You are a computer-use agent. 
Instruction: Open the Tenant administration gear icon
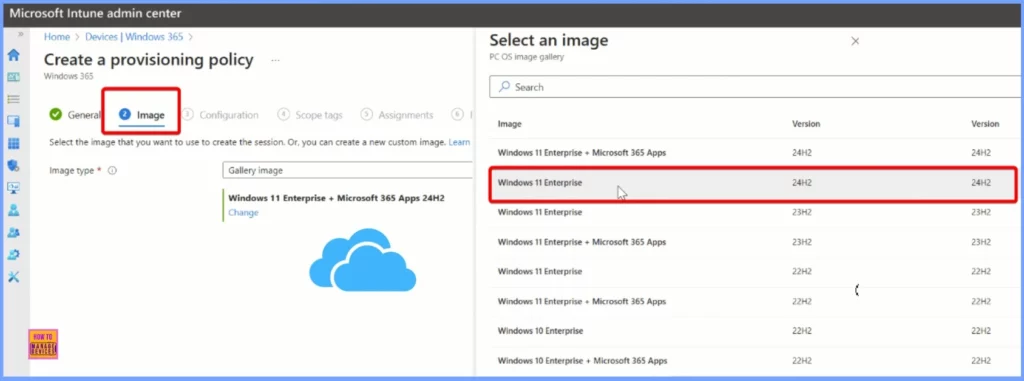pos(13,255)
